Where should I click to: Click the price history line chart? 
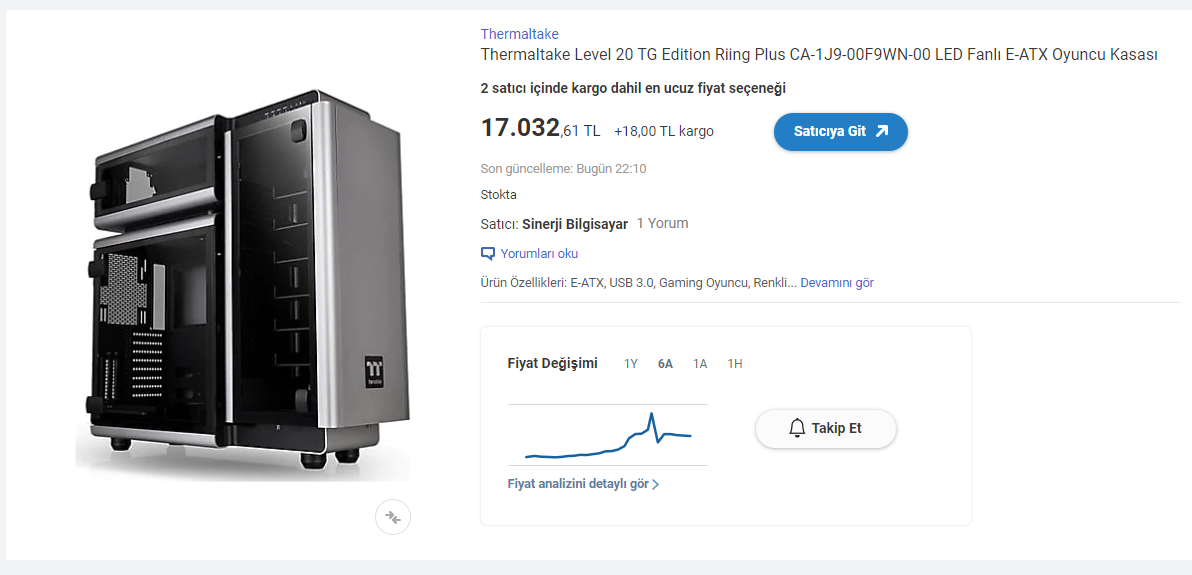coord(607,435)
